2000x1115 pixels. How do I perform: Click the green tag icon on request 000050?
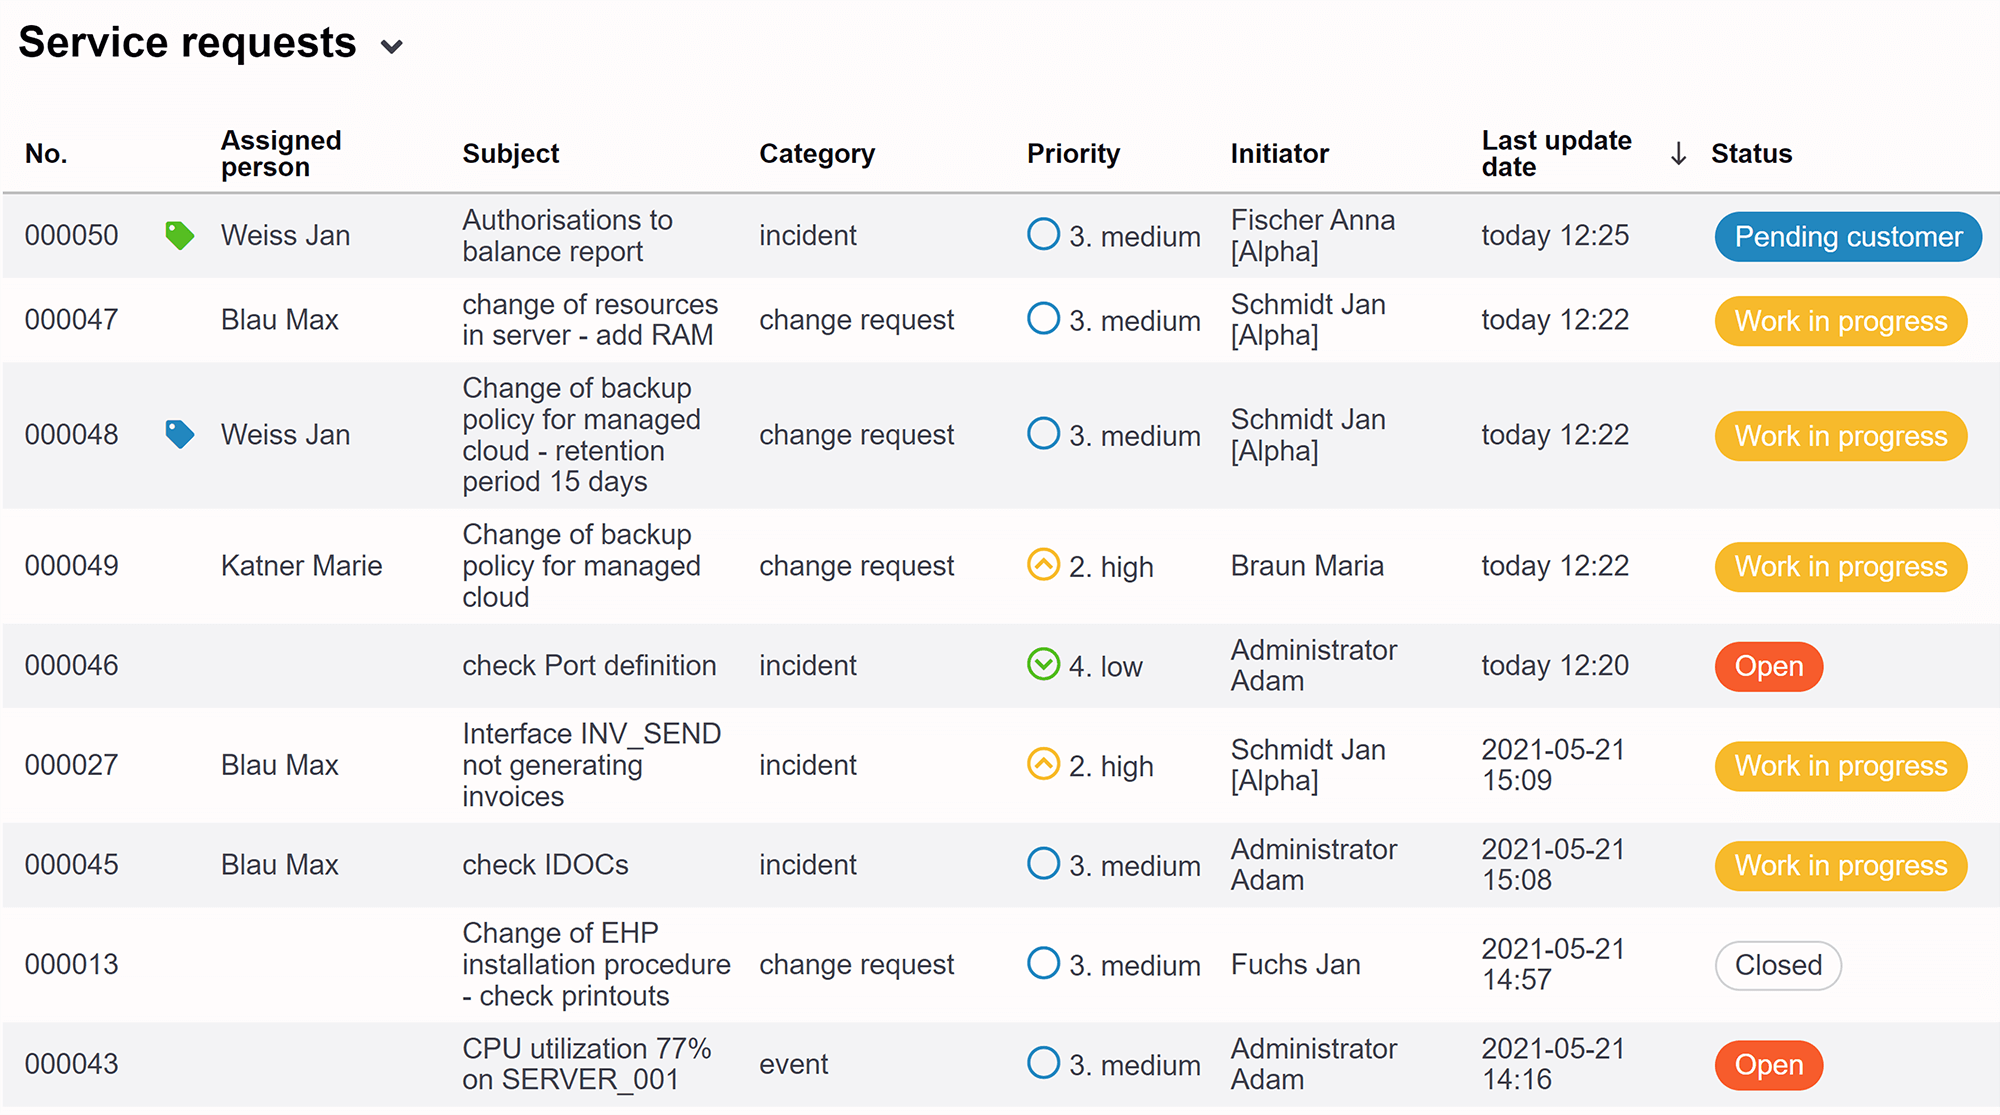coord(179,236)
